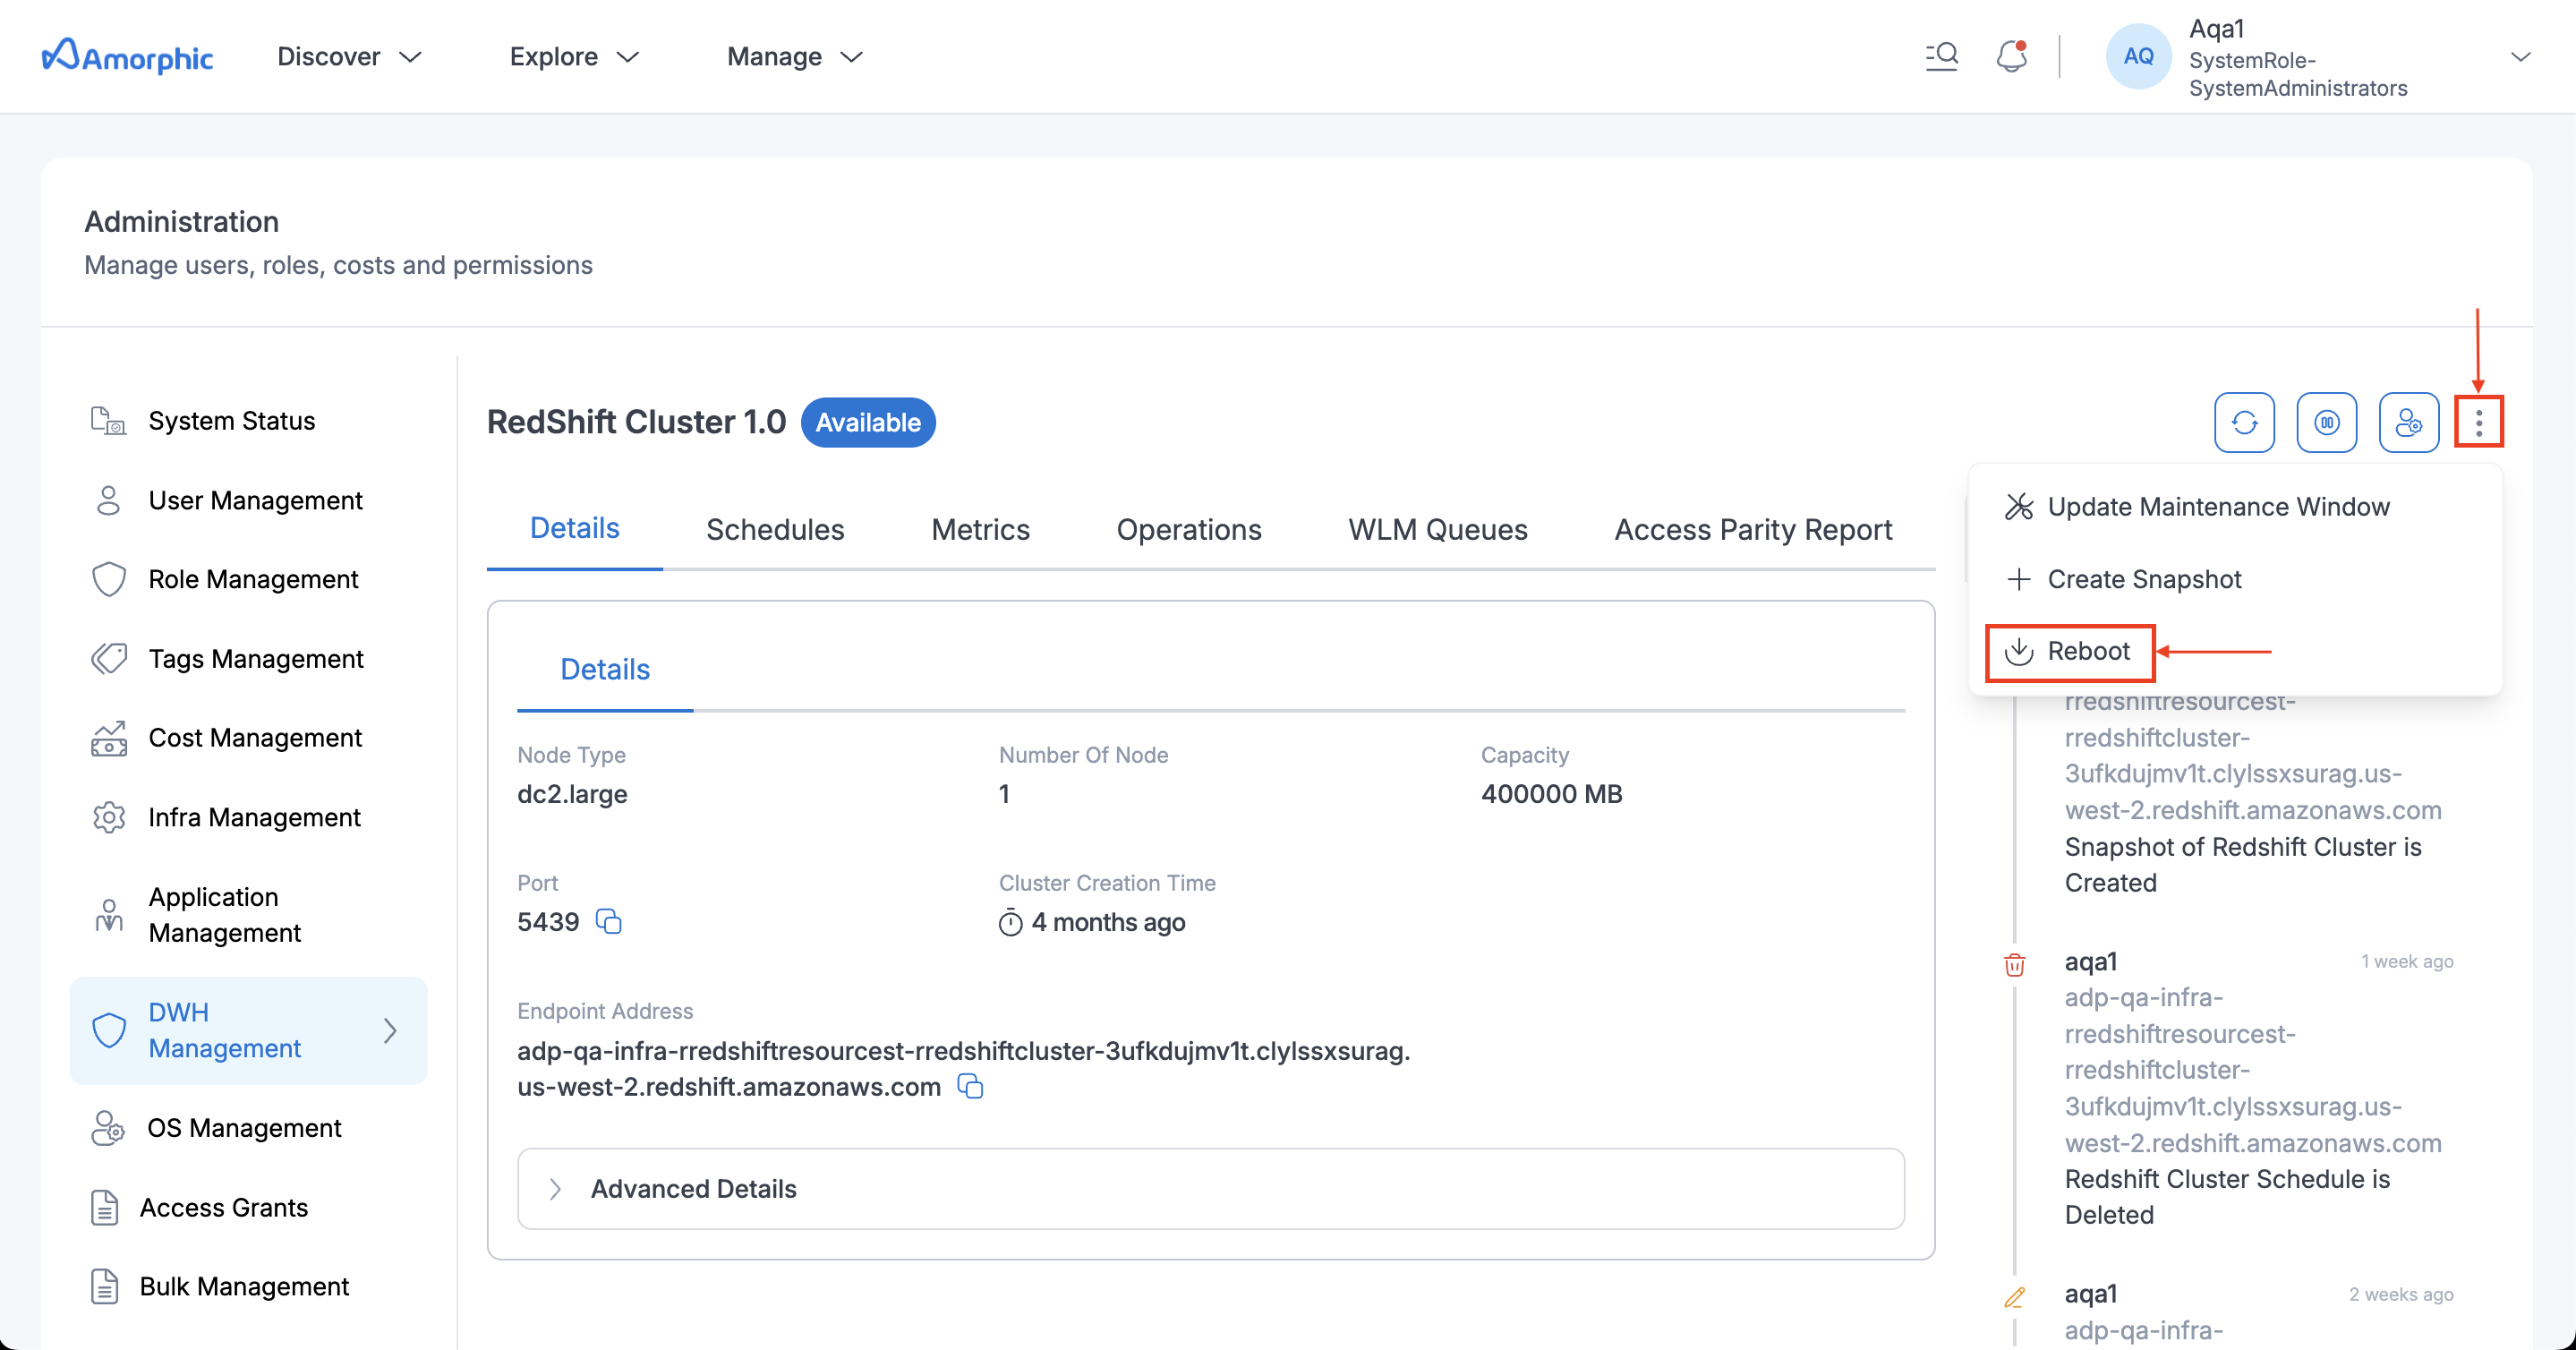Image resolution: width=2576 pixels, height=1350 pixels.
Task: Select the inner Details sub-tab
Action: point(604,669)
